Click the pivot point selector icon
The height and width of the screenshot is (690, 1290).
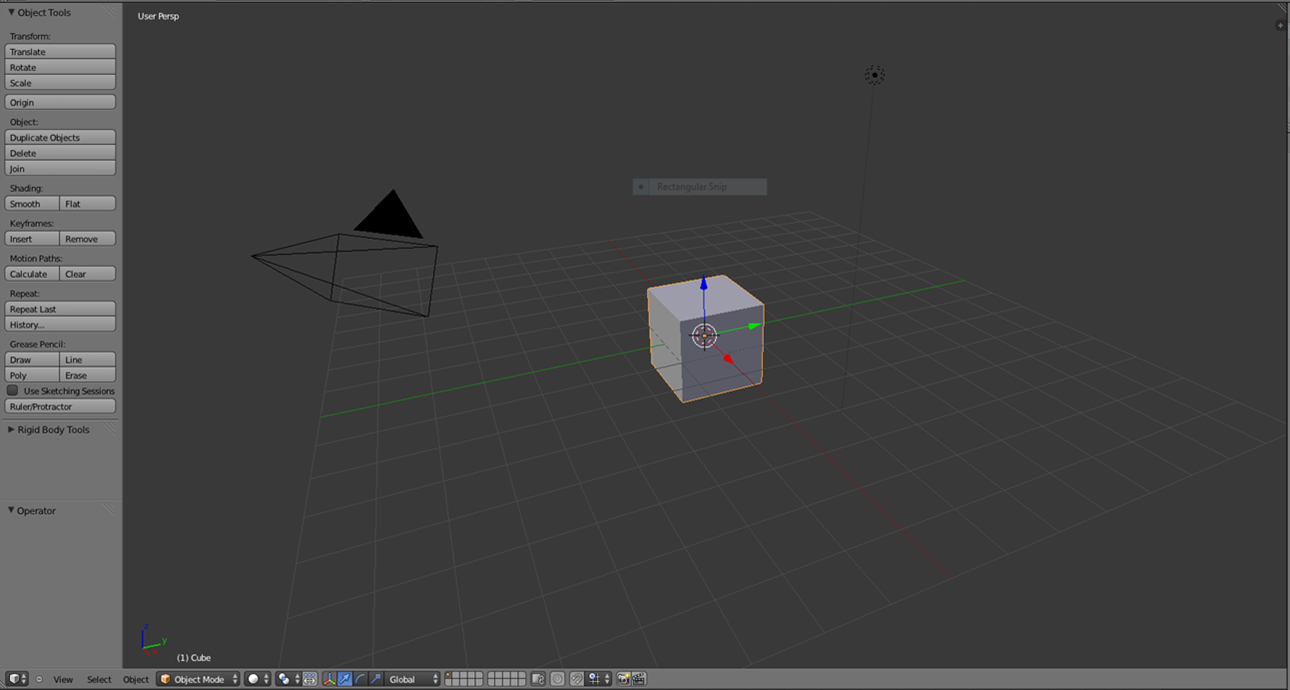284,679
